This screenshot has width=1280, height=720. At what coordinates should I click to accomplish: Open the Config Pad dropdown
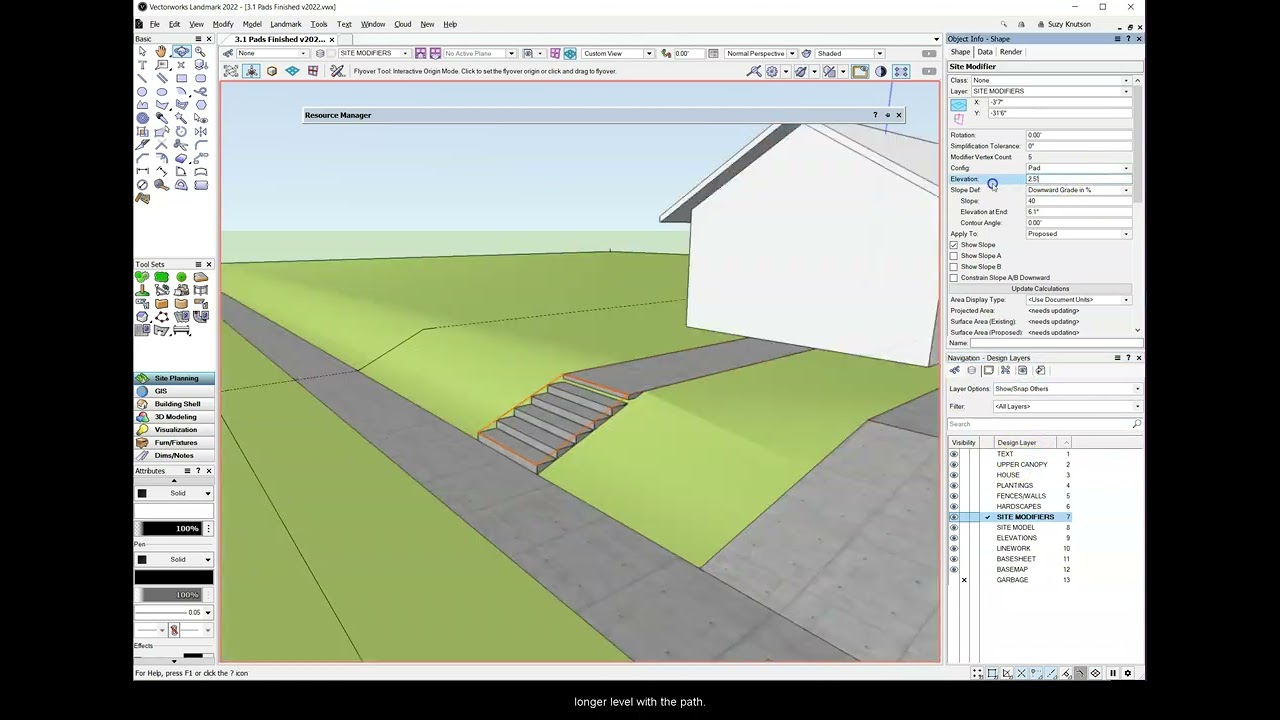click(x=1078, y=168)
